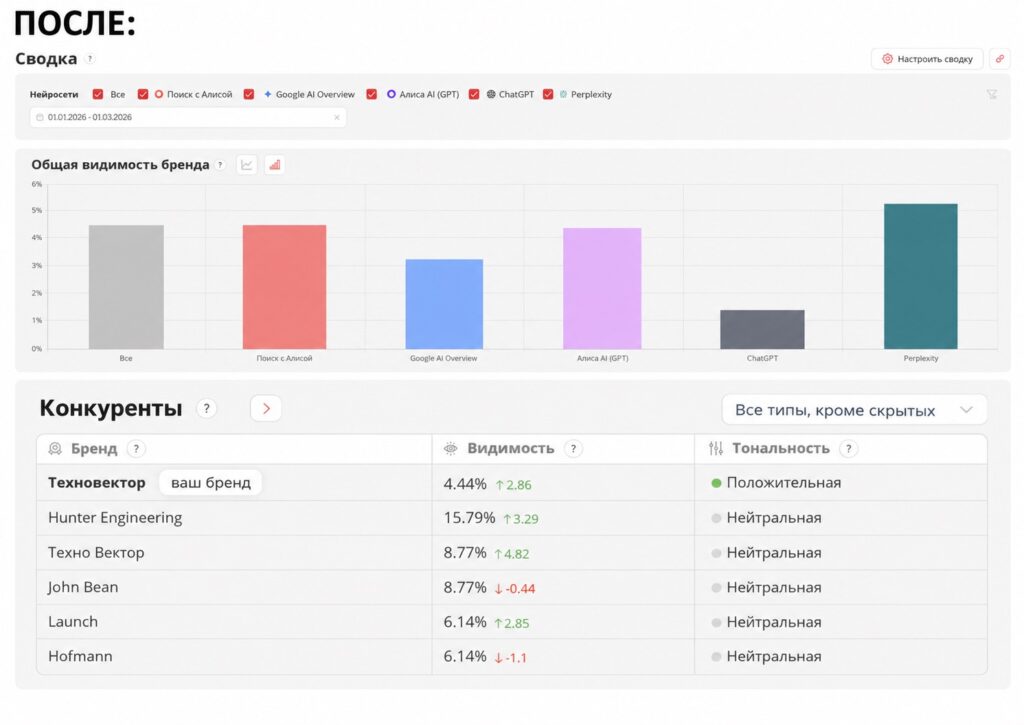Click the teal Perplexity bar
Screen dimensions: 1024x725
921,276
